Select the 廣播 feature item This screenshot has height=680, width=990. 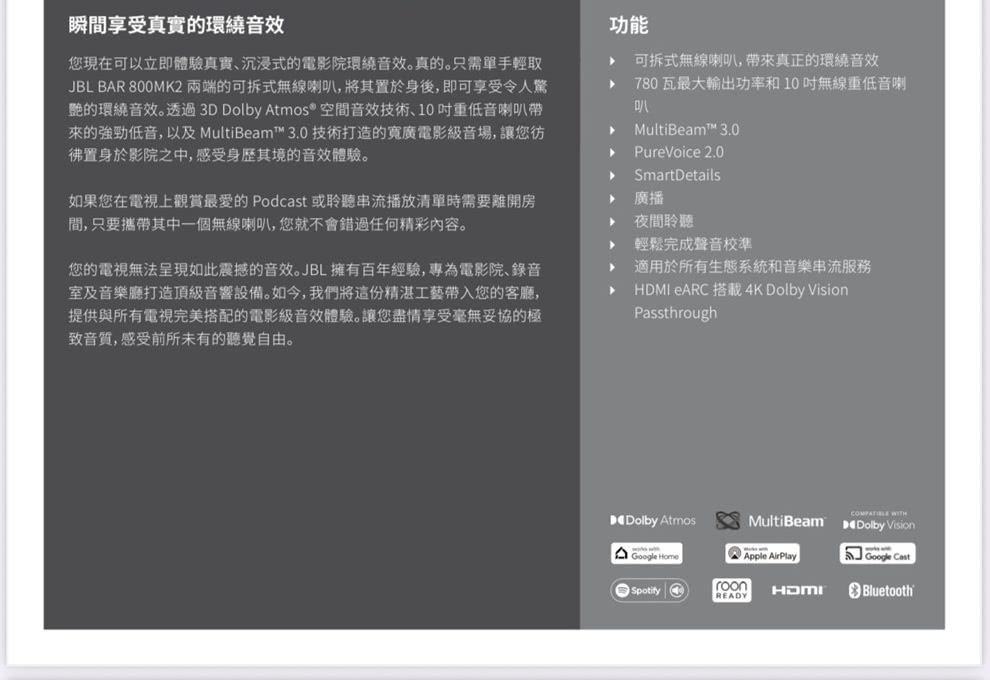[x=649, y=198]
